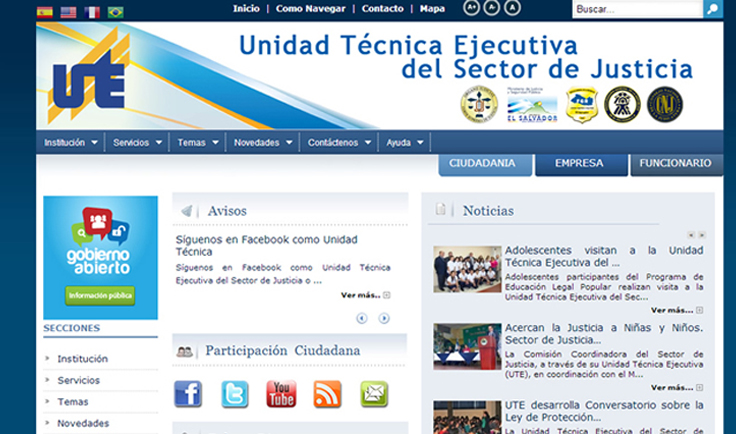The image size is (736, 434).
Task: Expand the Institución dropdown menu
Action: click(70, 143)
